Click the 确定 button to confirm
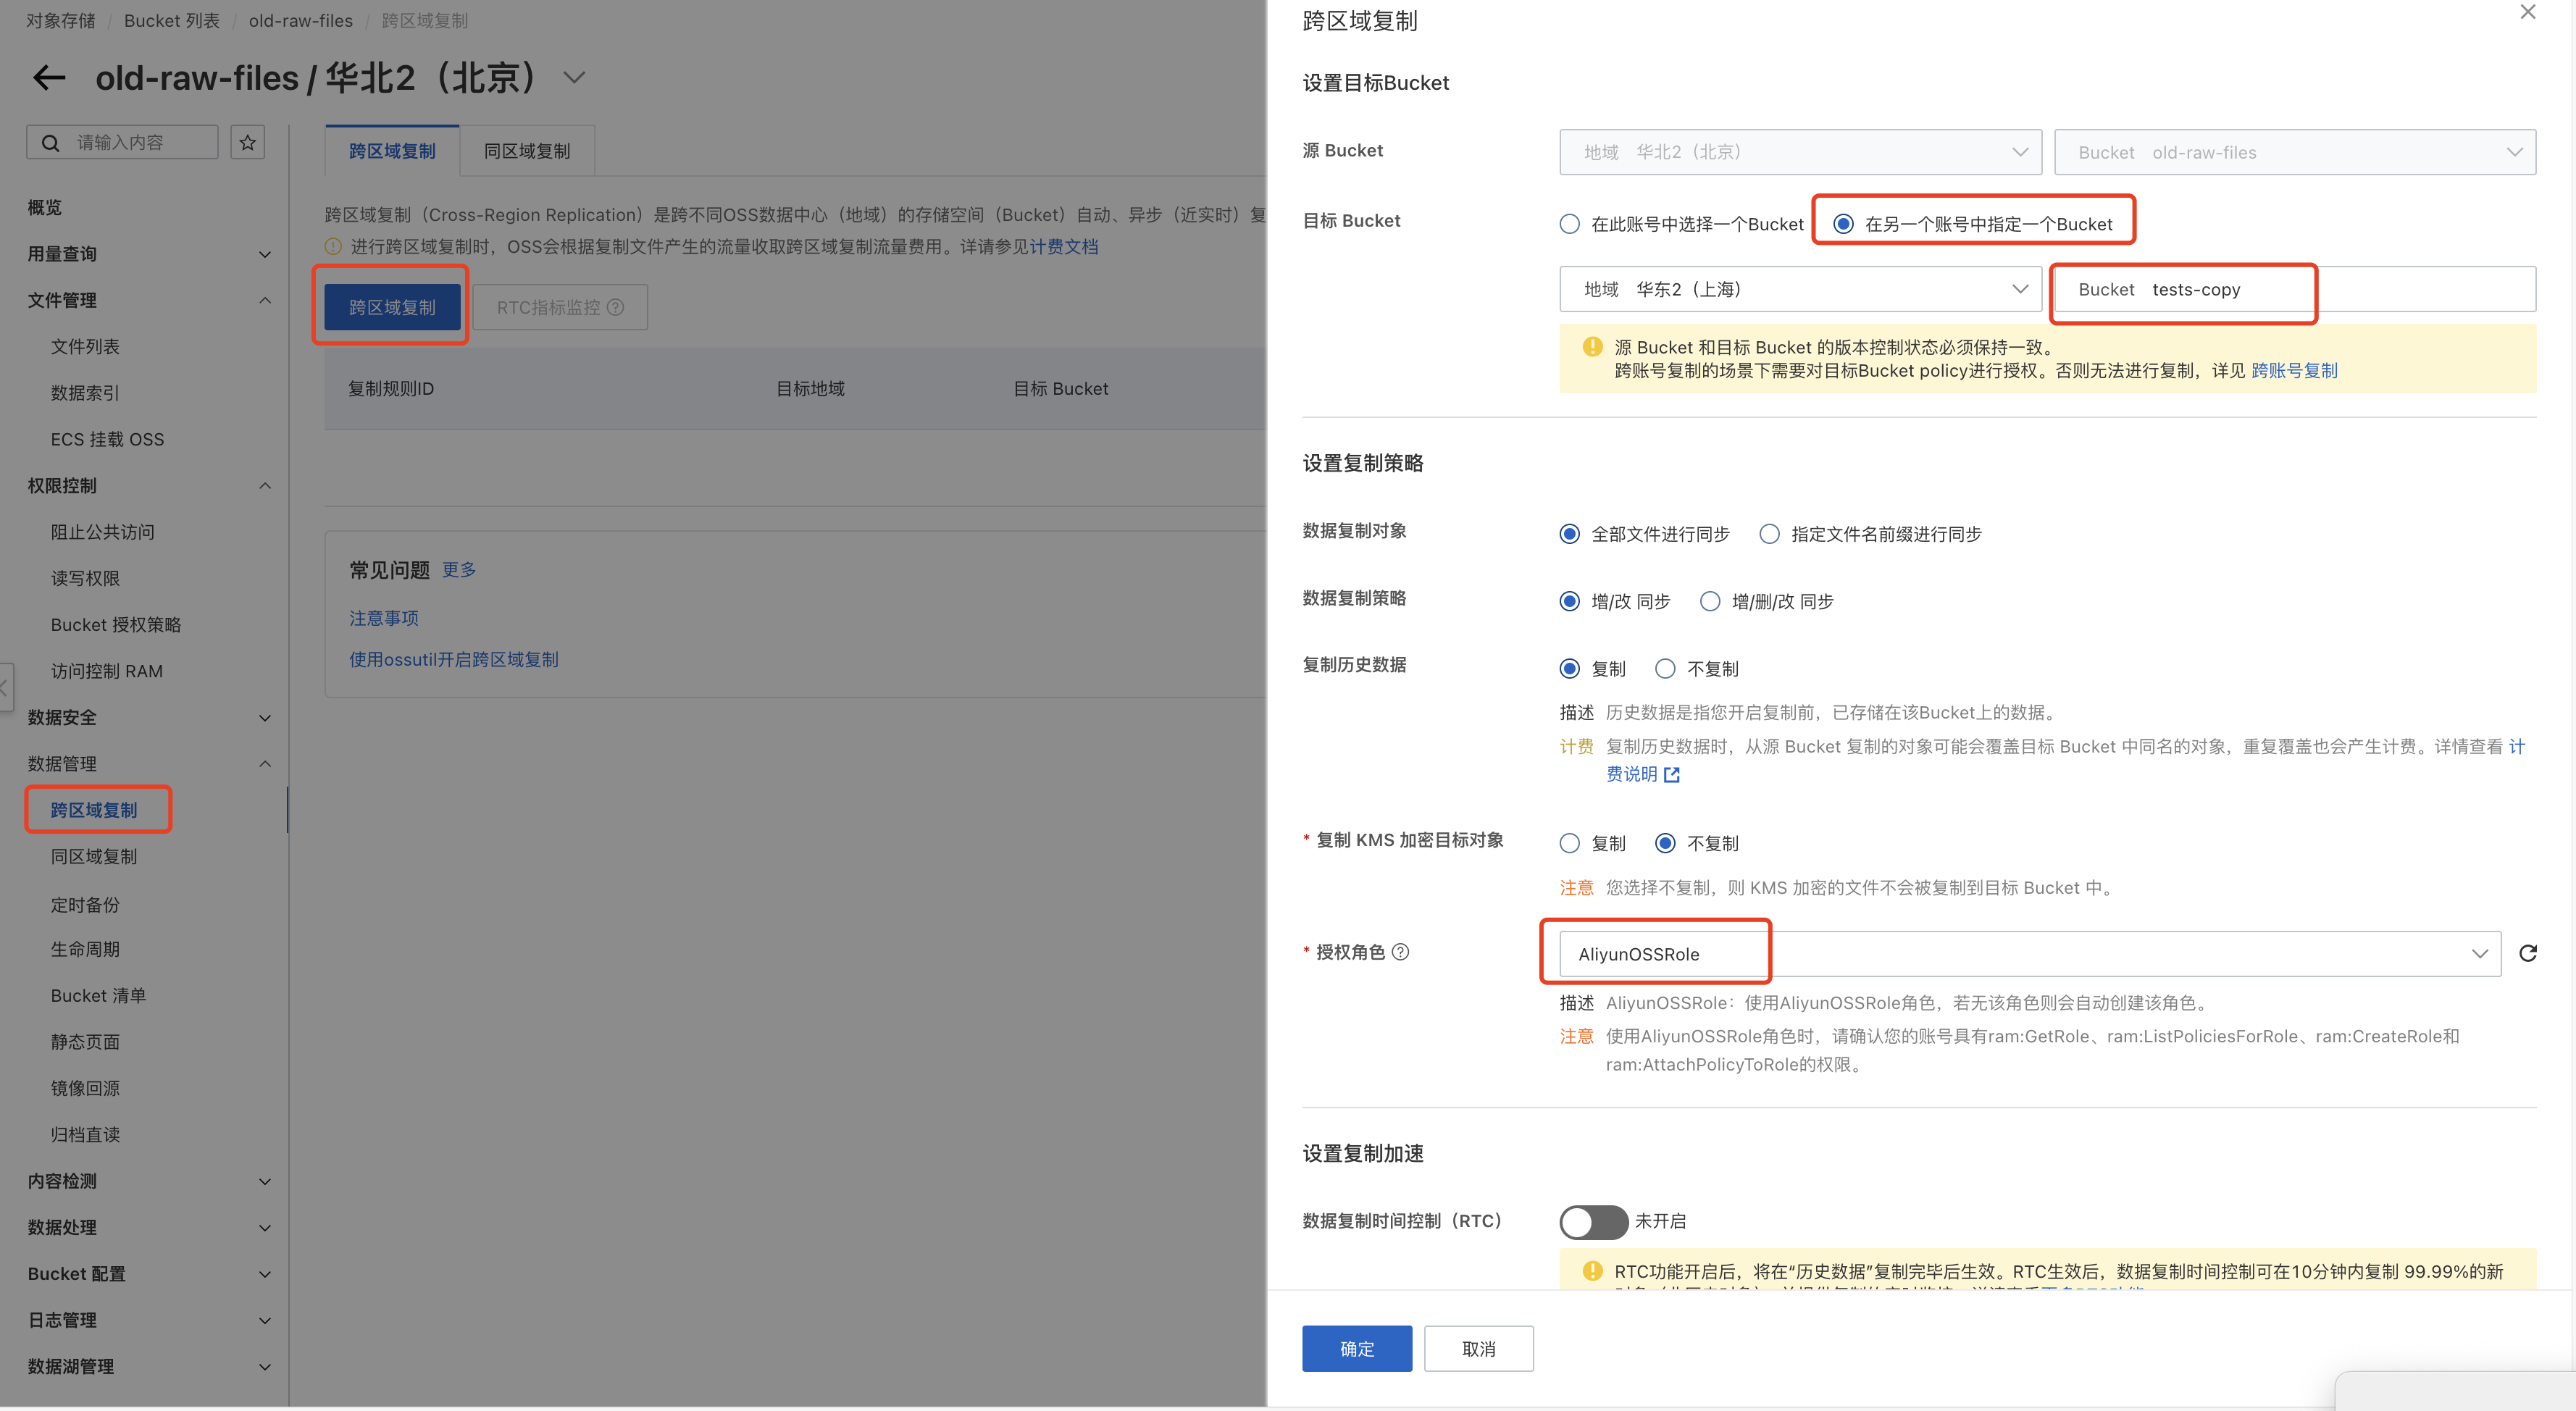The width and height of the screenshot is (2576, 1411). pos(1357,1348)
